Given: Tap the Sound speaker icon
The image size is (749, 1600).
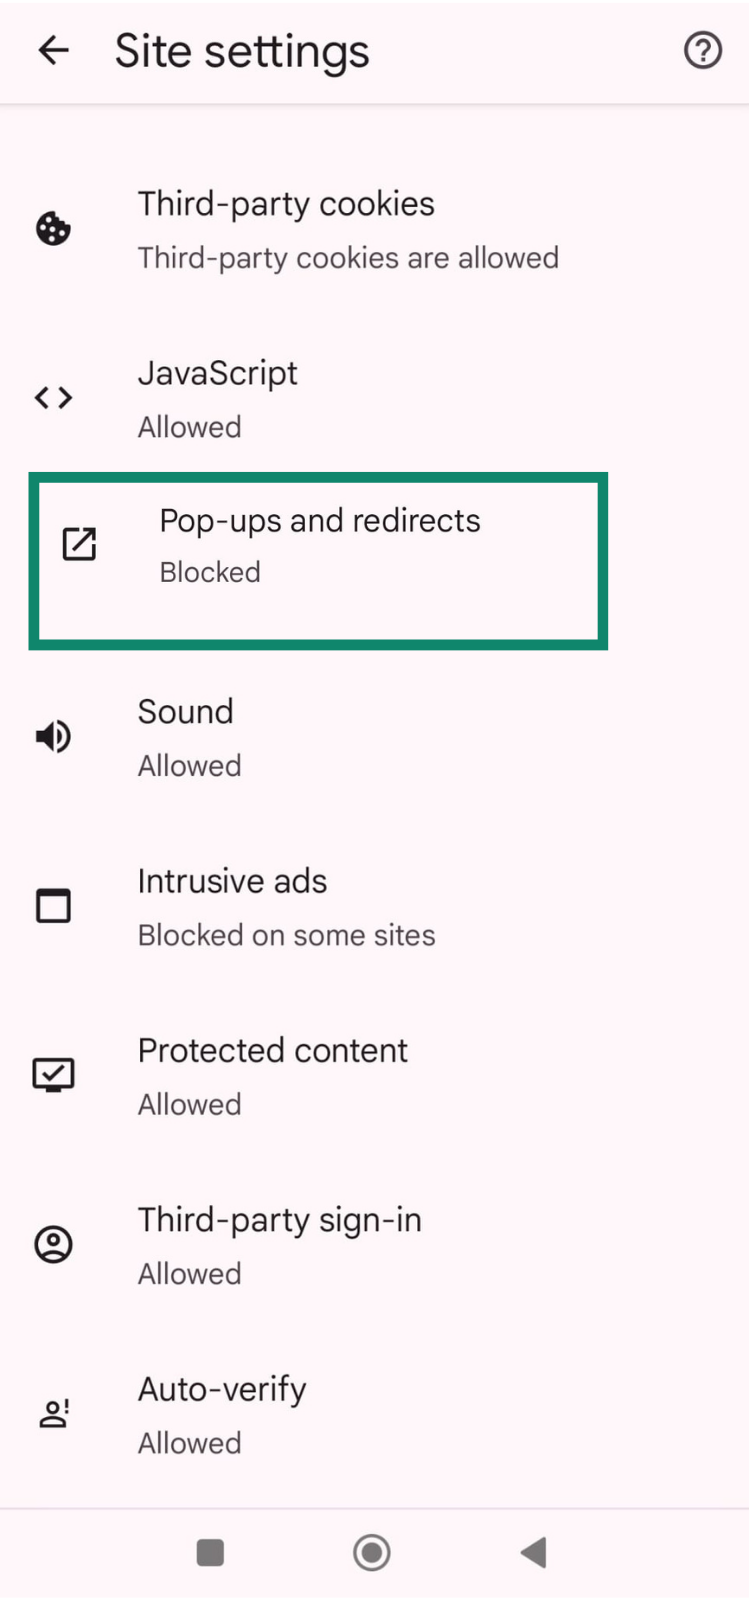Looking at the screenshot, I should coord(53,737).
